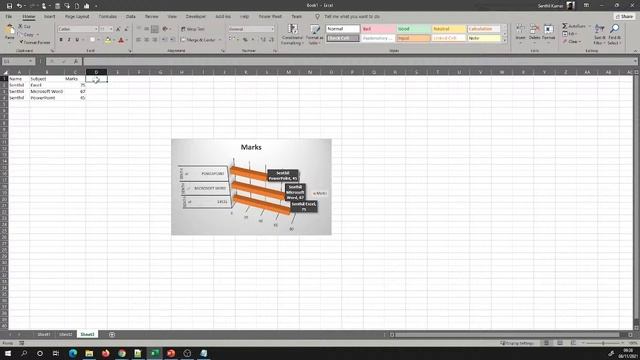Screen dimensions: 640x360
Task: Apply the Neutral cell style
Action: 449,29
